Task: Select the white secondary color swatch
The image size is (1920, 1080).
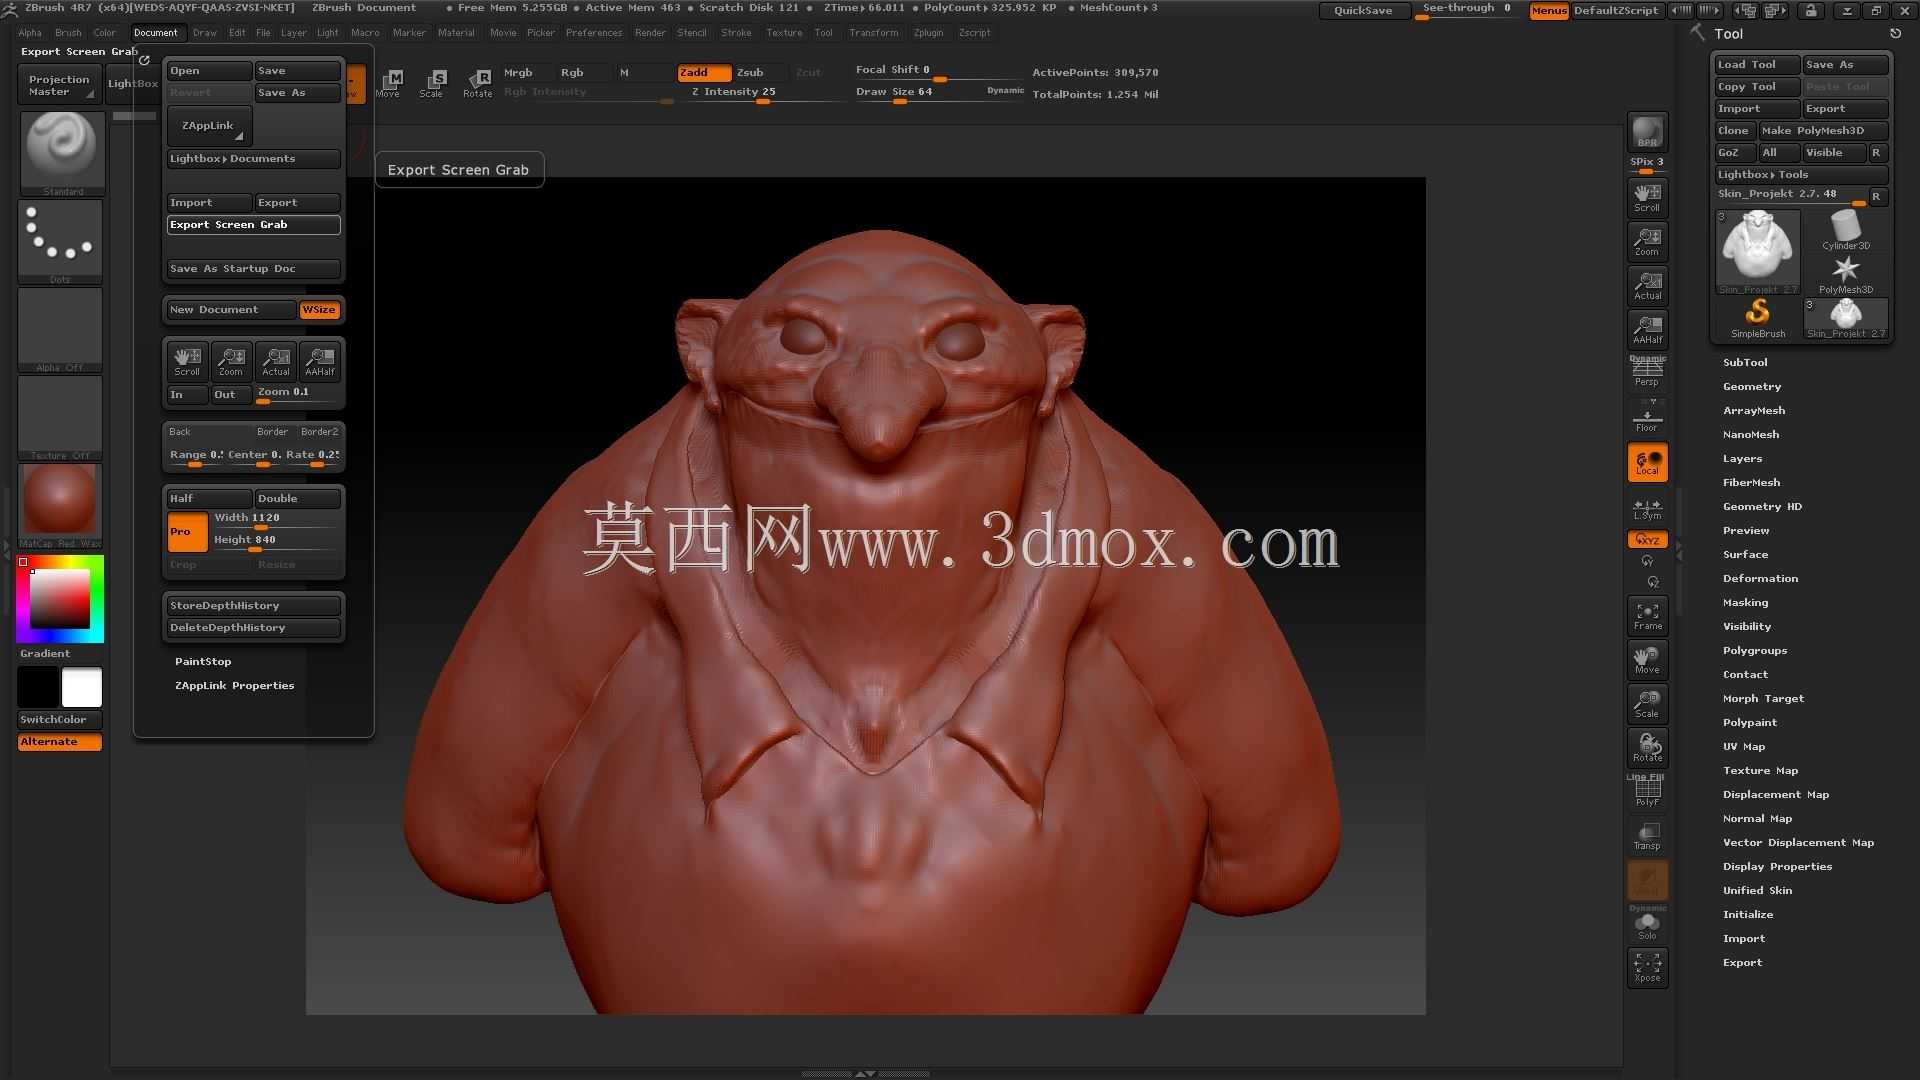Action: 82,688
